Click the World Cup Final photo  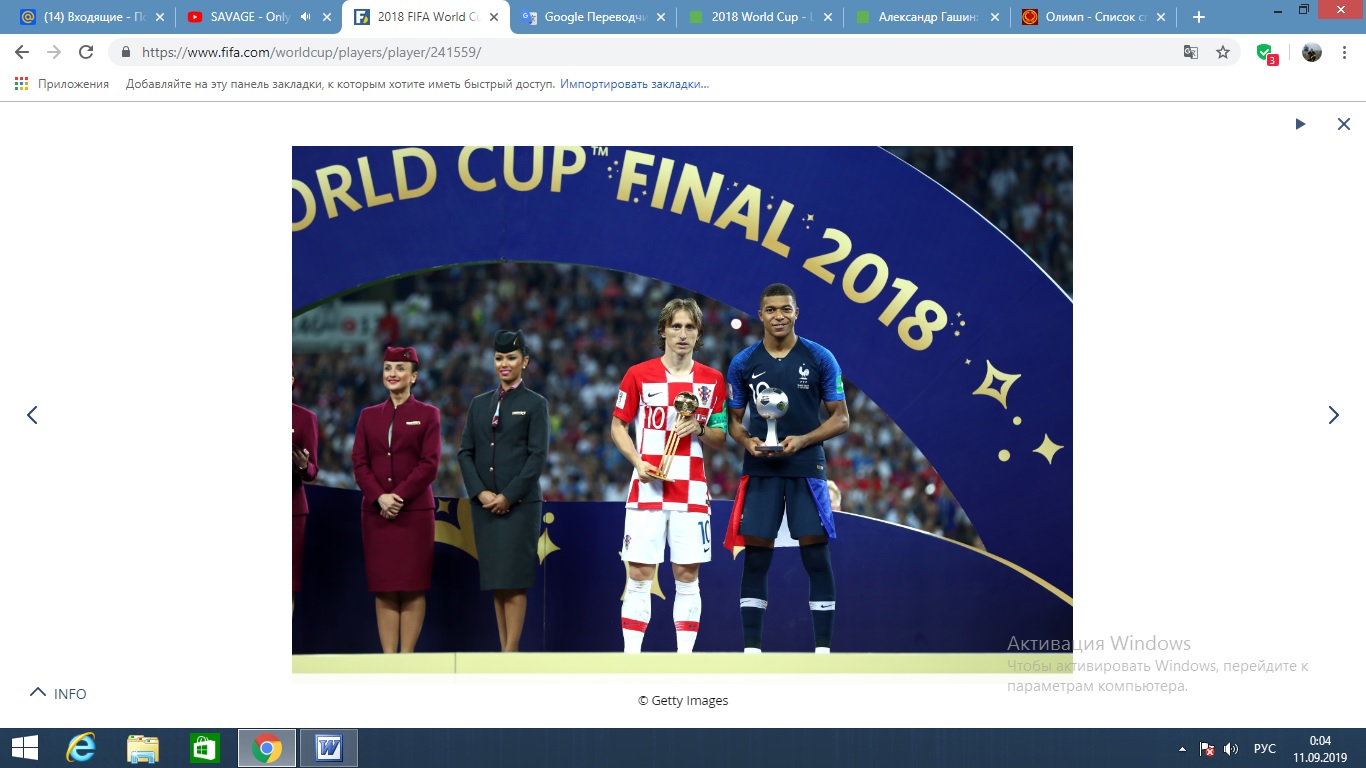point(682,410)
